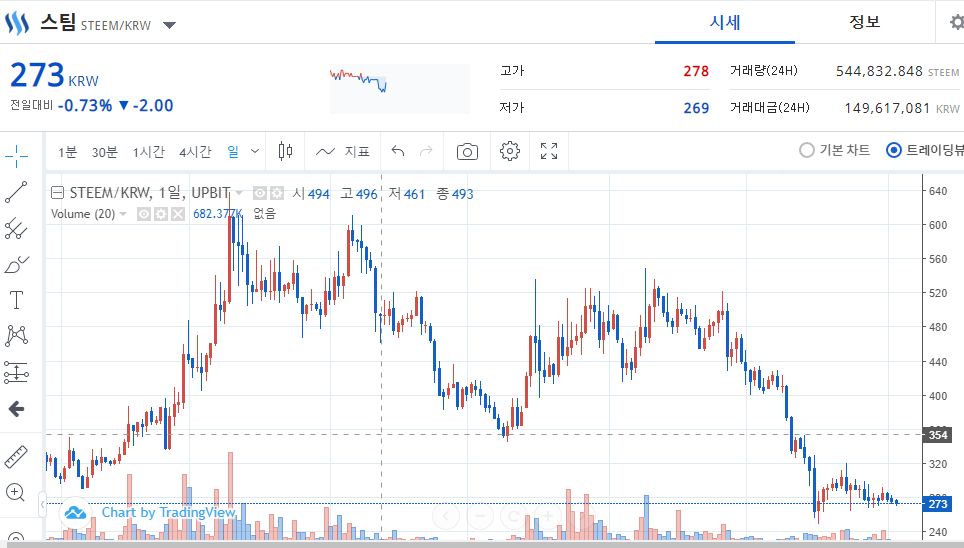This screenshot has height=548, width=964.
Task: Collapse the left drawing toolbar handle
Action: pos(42,505)
